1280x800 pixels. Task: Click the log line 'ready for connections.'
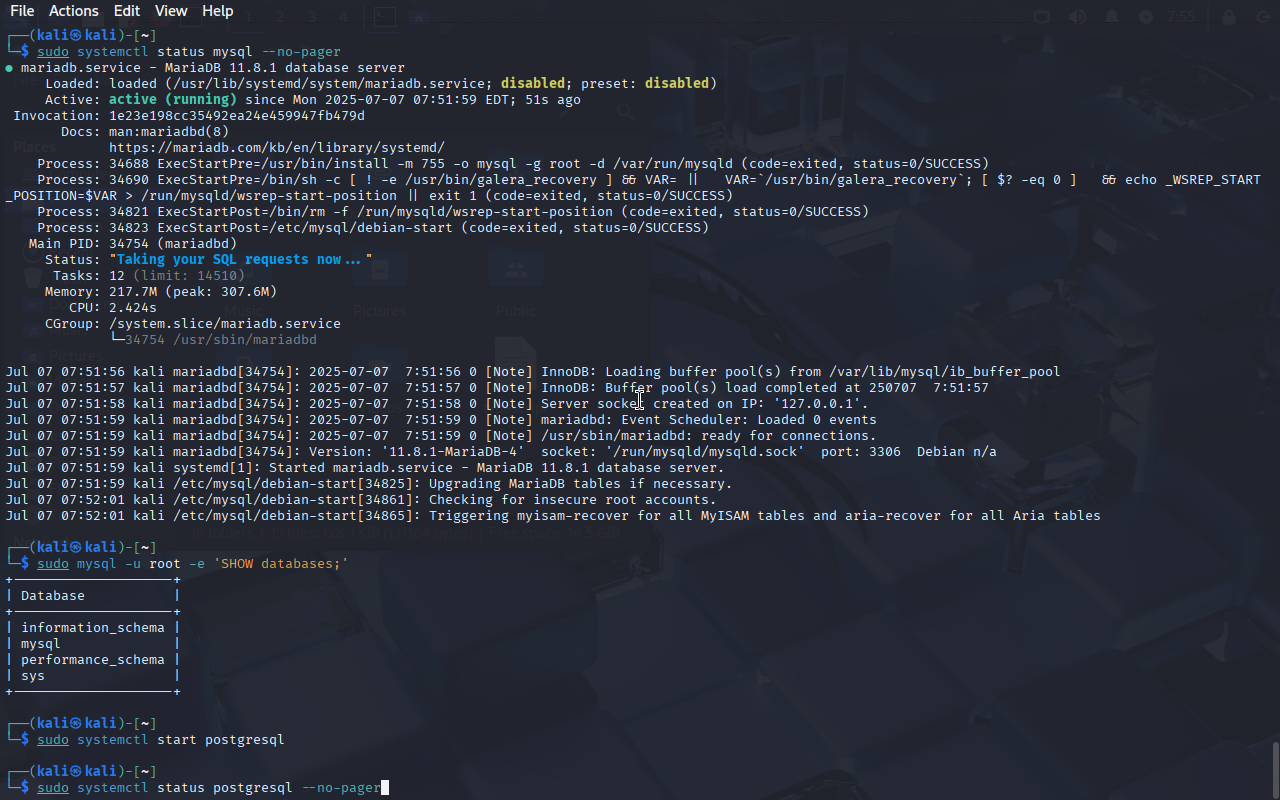click(441, 436)
